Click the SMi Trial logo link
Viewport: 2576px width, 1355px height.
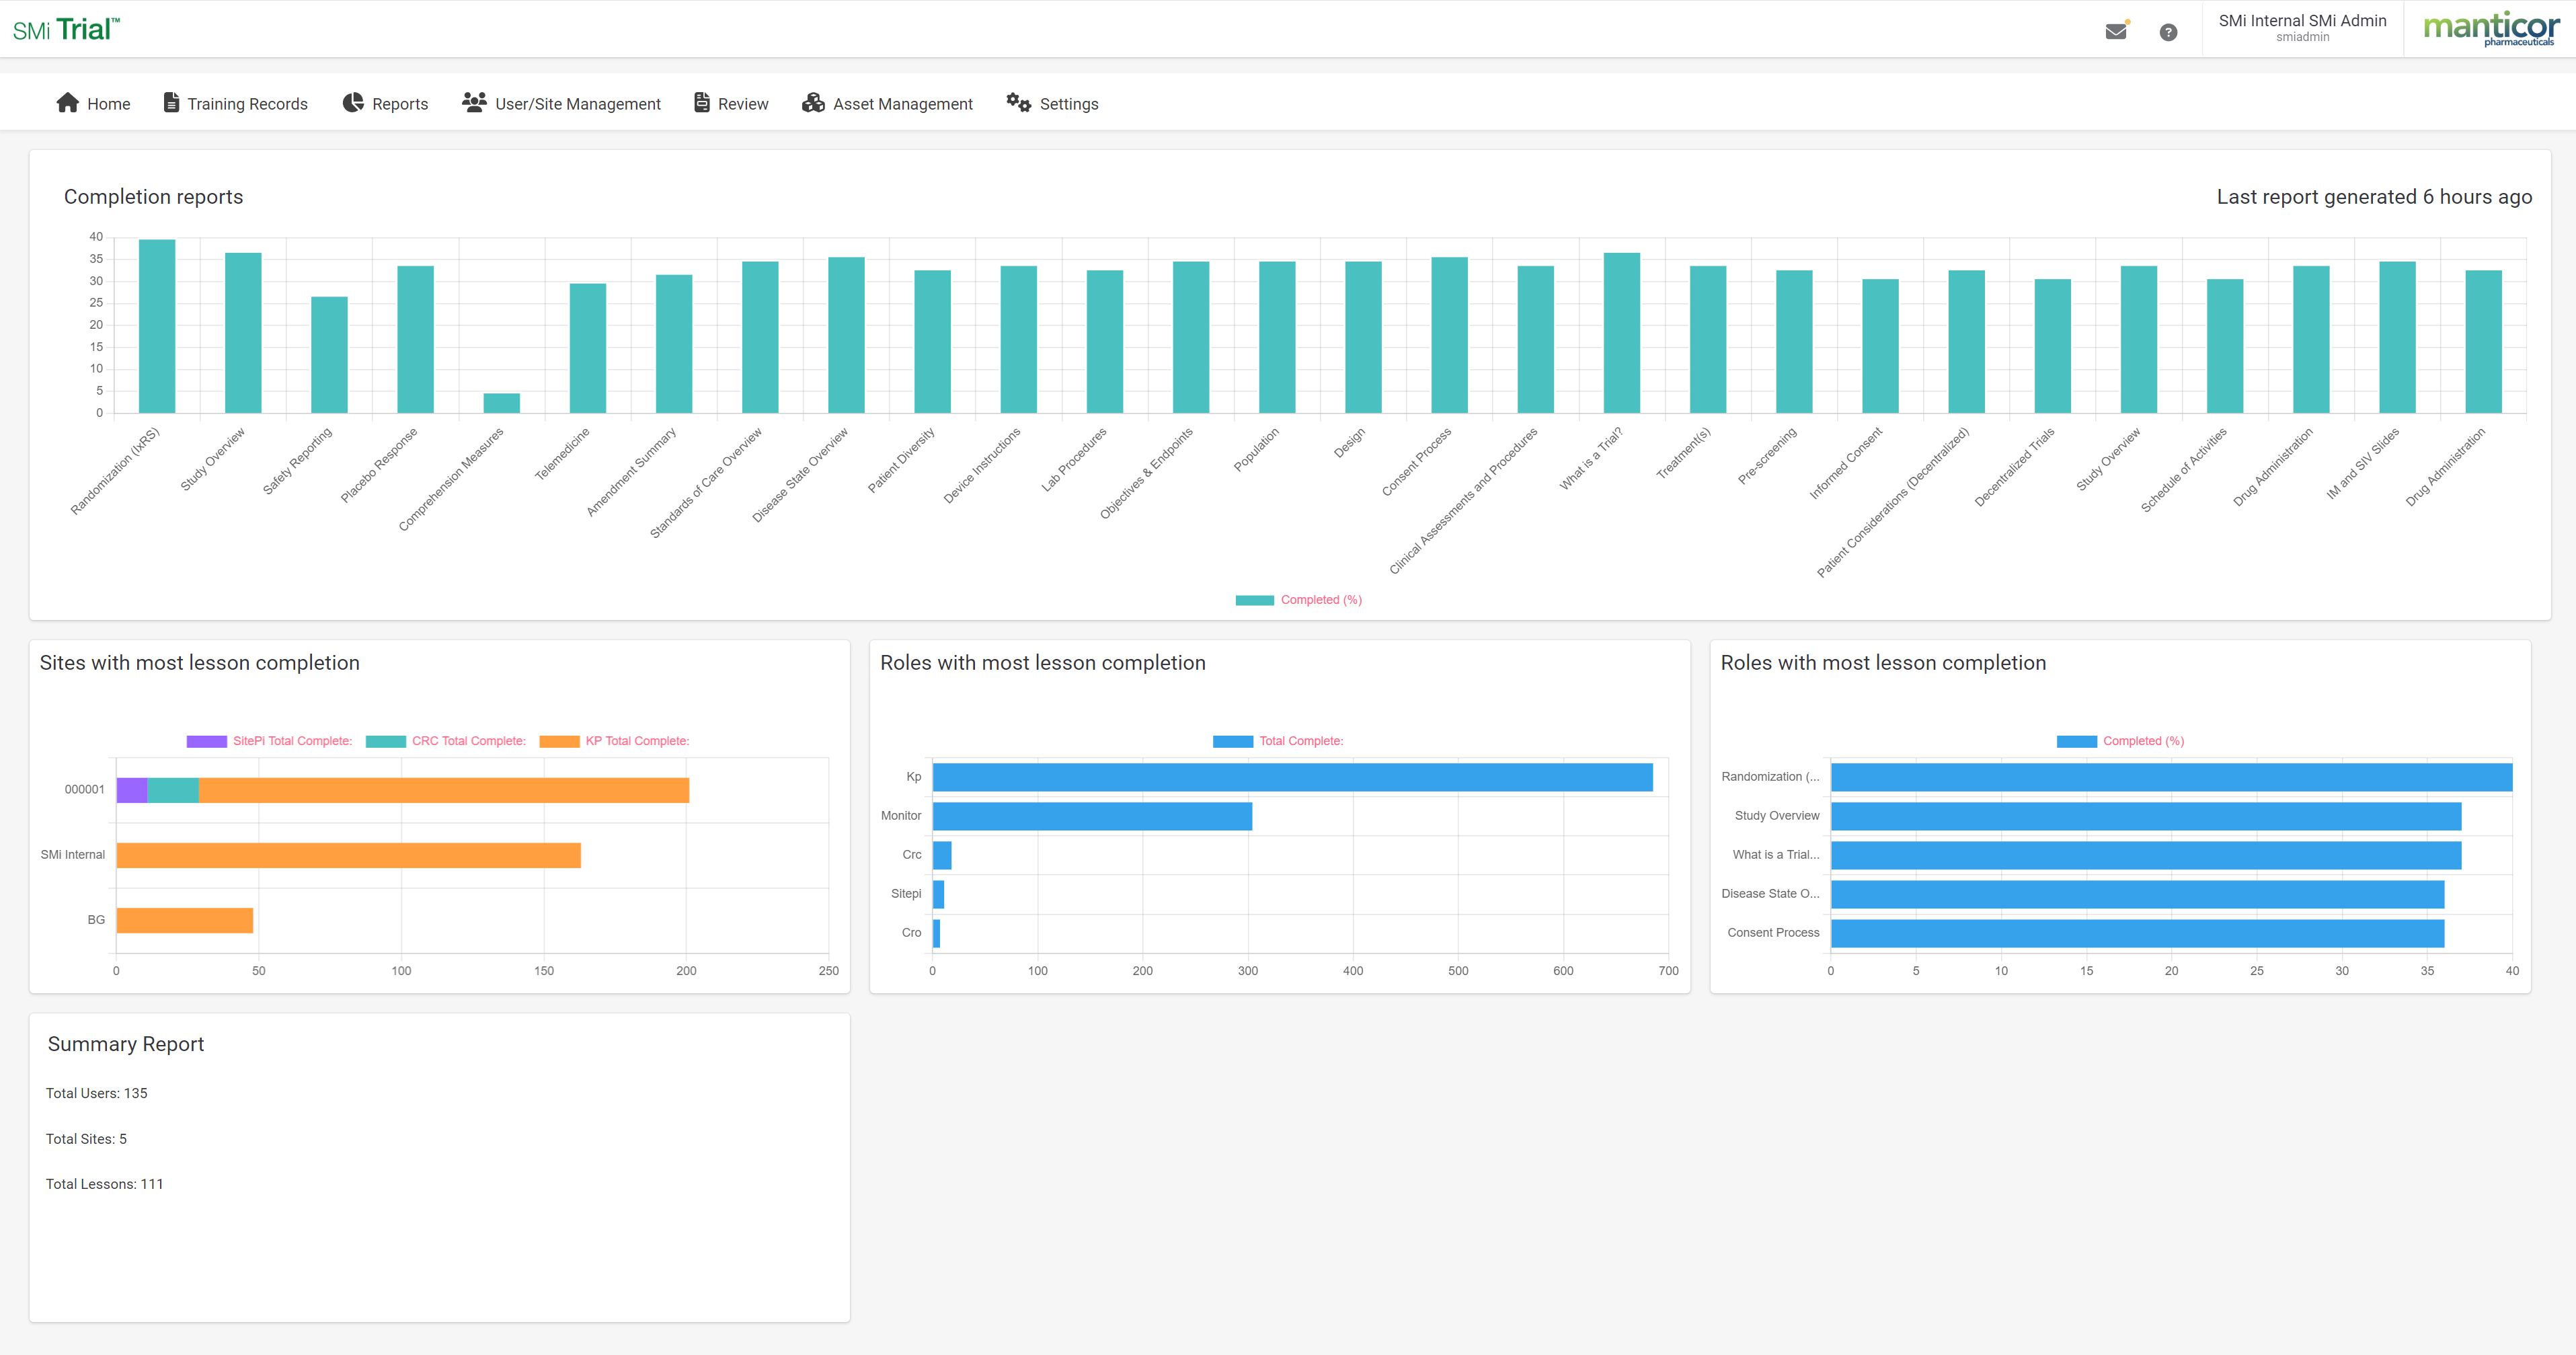[66, 29]
